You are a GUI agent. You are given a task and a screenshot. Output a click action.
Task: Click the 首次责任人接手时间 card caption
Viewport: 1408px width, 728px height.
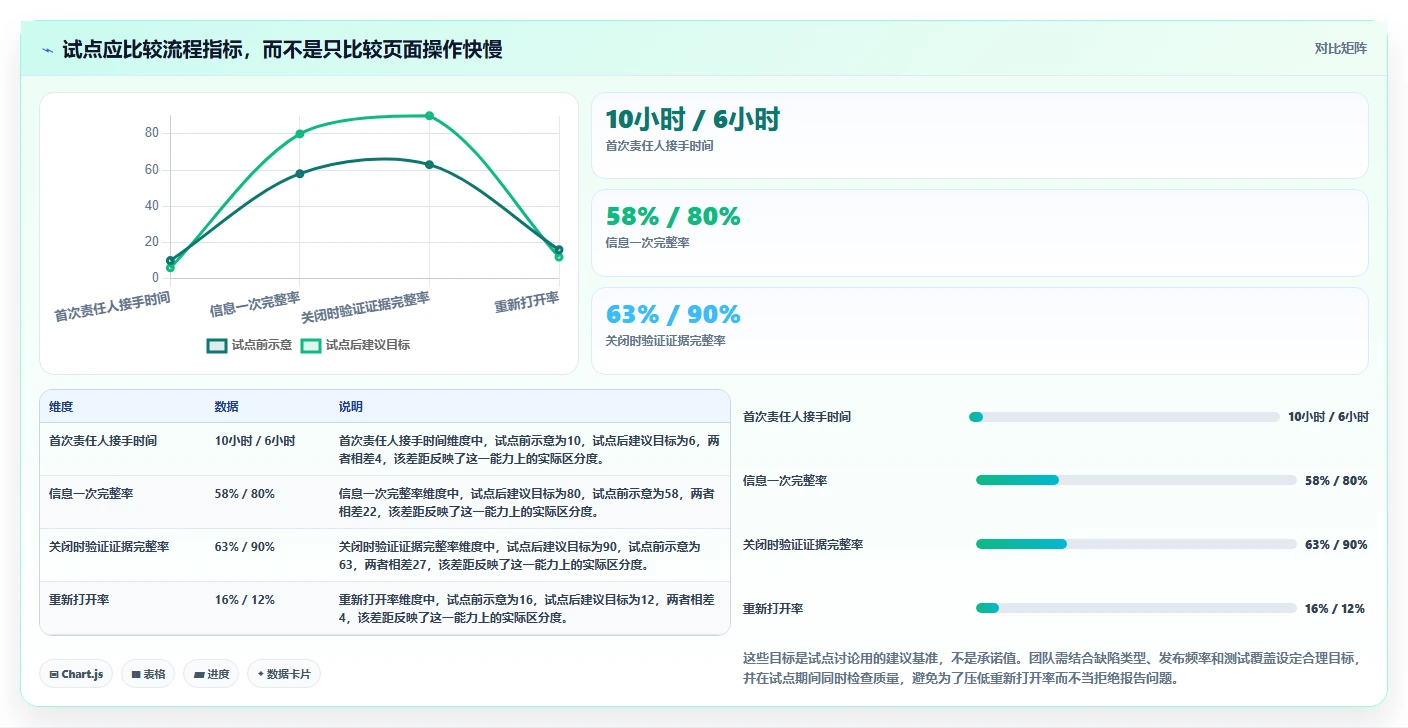660,146
